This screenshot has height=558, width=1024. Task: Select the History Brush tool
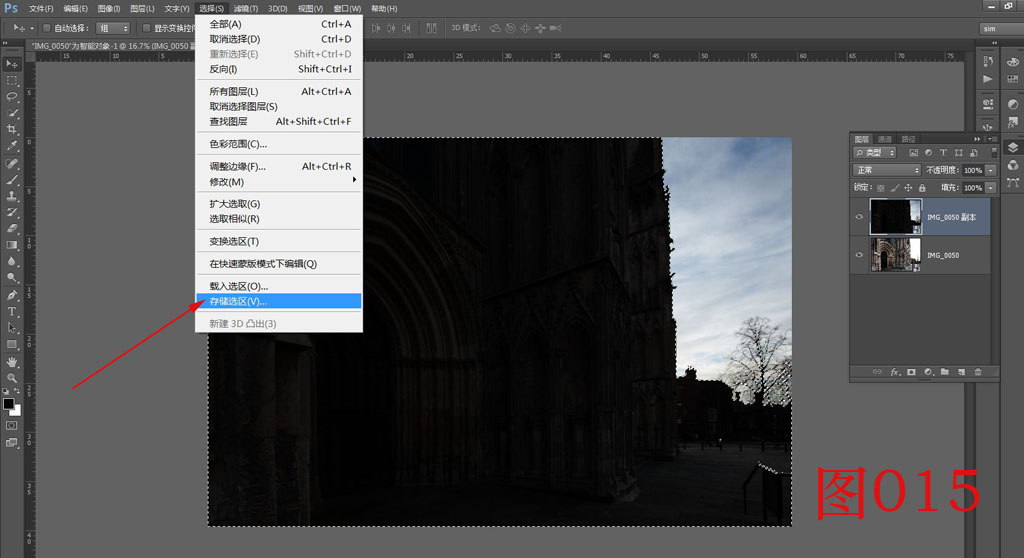coord(12,212)
